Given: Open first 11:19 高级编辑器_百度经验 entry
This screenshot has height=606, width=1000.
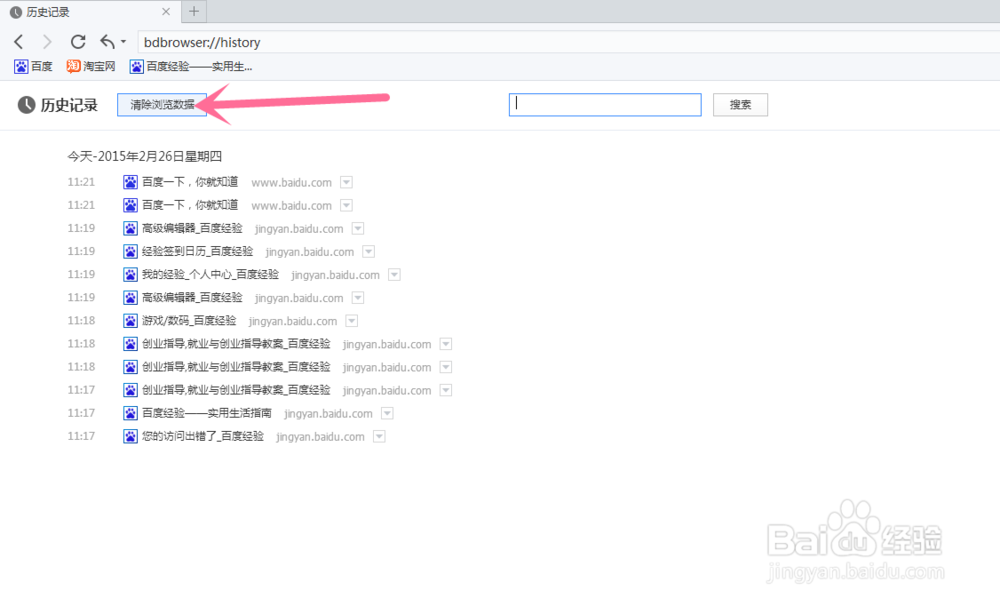Looking at the screenshot, I should tap(192, 228).
